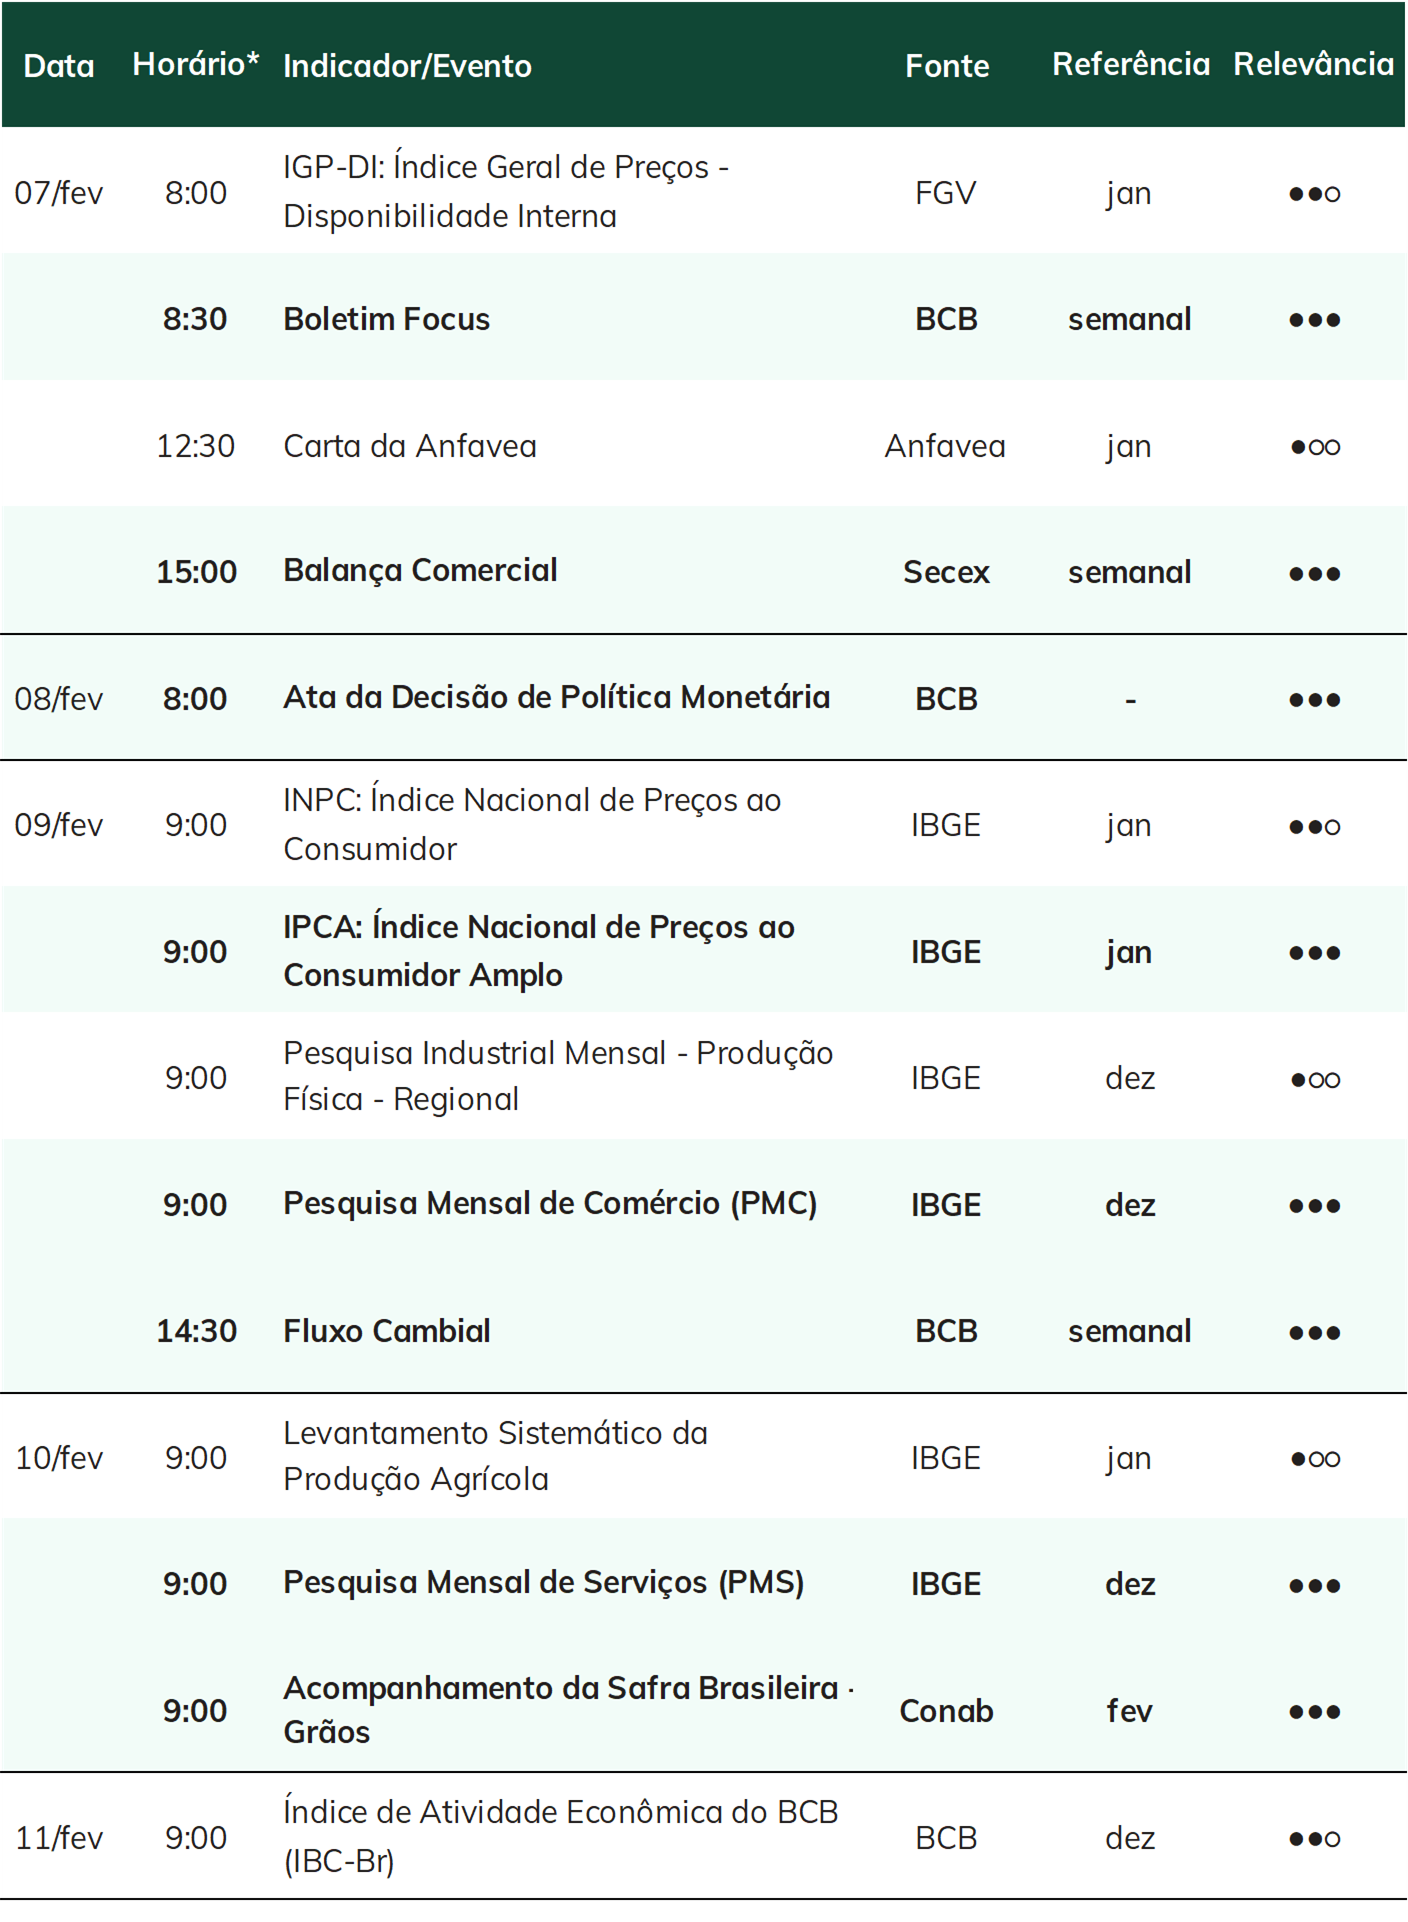Click relevance dots for Balança Comercial
This screenshot has width=1408, height=1922.
point(1314,574)
